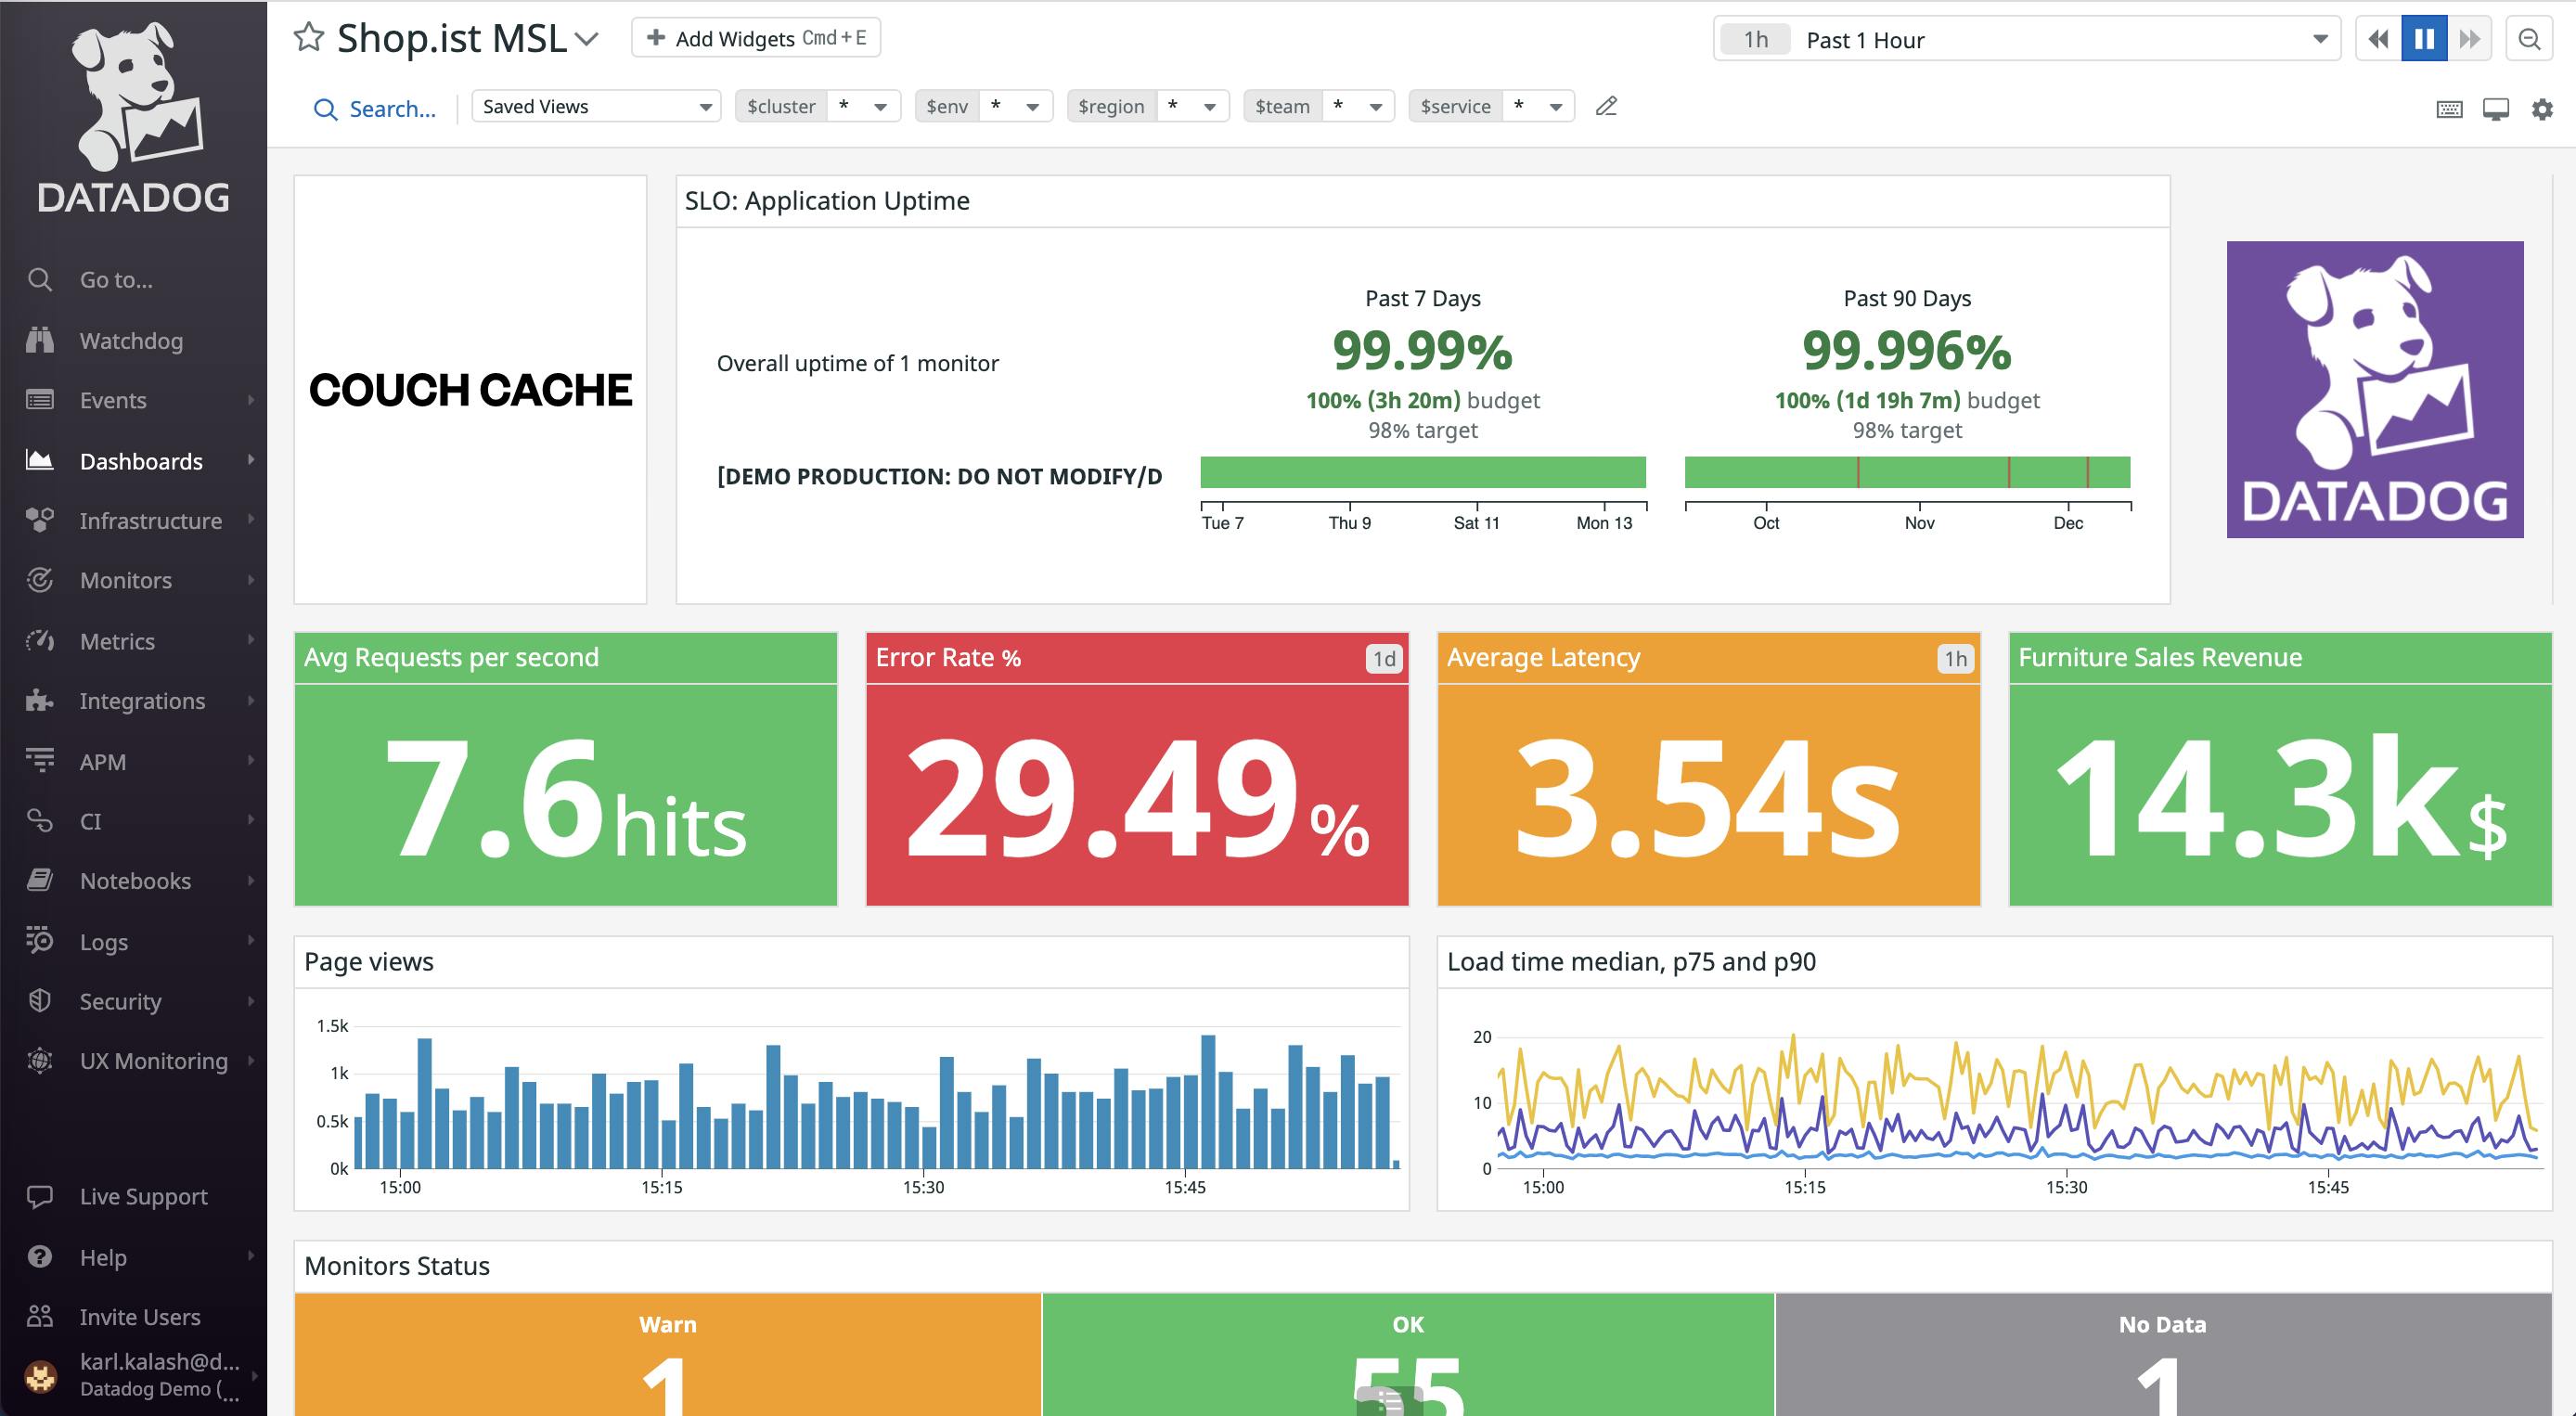Open Logs section in sidebar
Viewport: 2576px width, 1416px height.
pos(103,940)
